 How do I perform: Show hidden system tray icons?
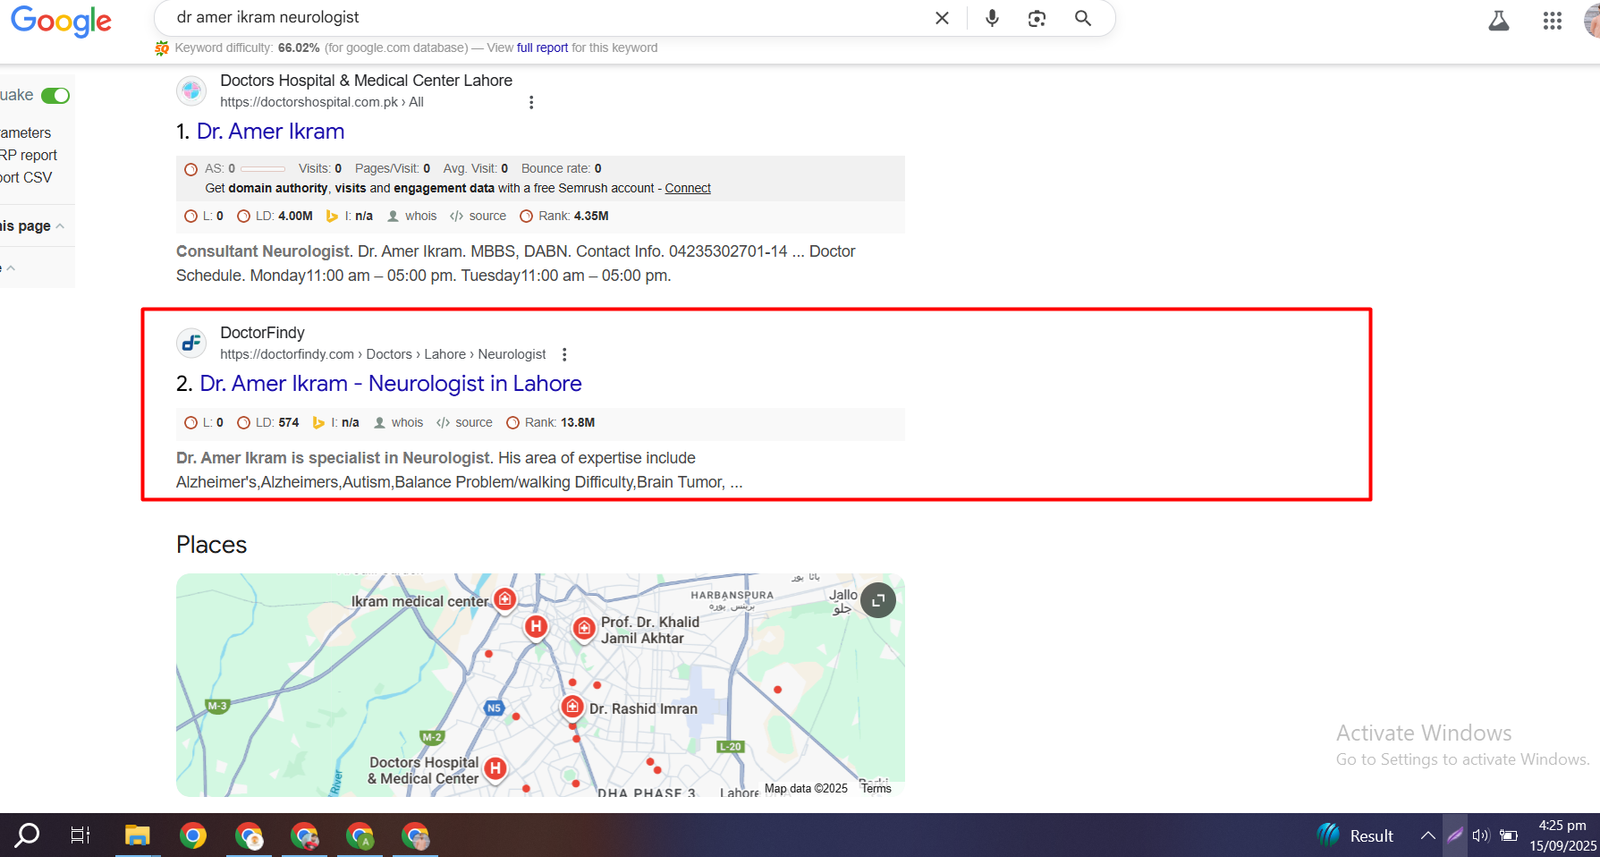point(1428,835)
